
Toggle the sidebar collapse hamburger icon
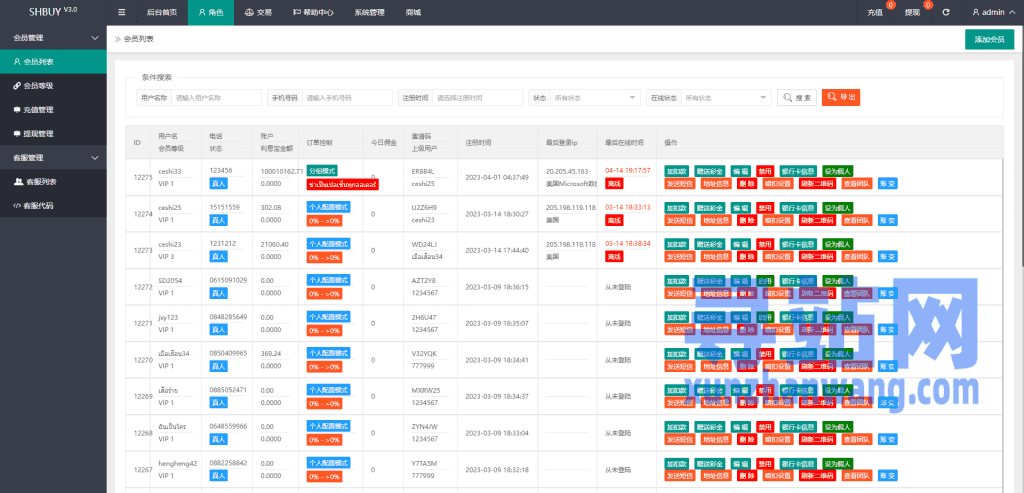tap(121, 12)
